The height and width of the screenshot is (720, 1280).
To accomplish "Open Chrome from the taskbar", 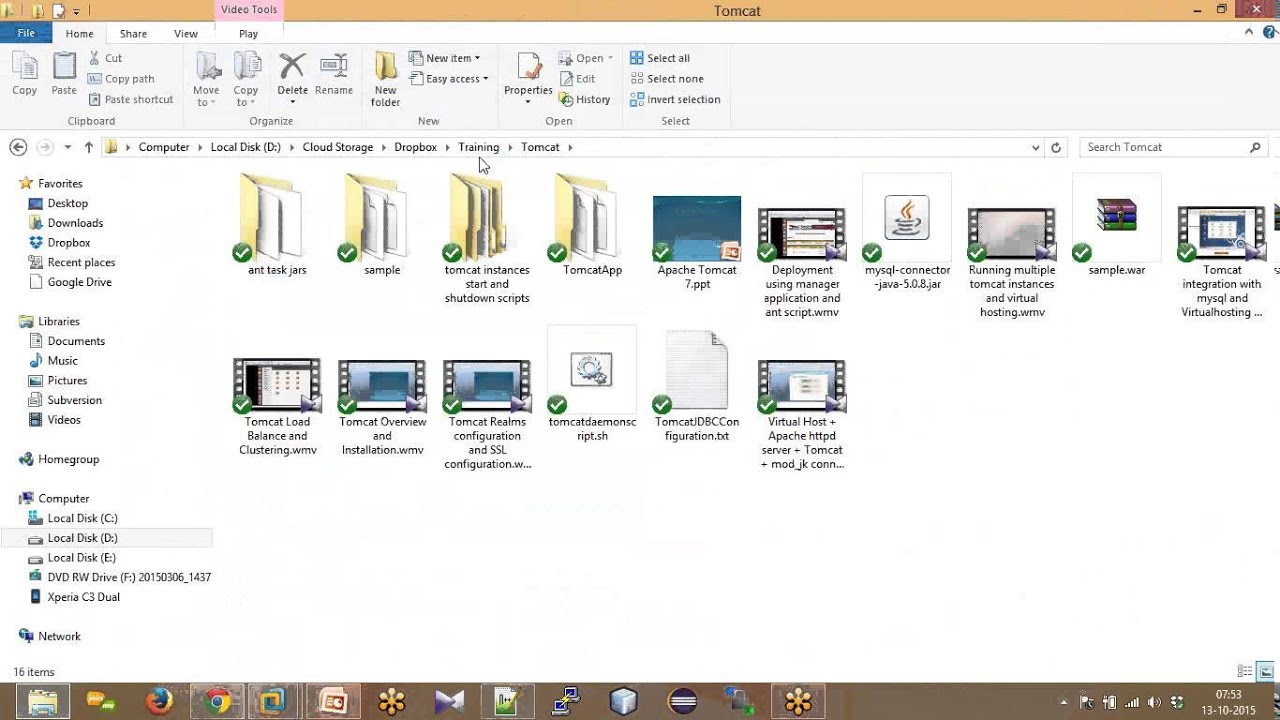I will pos(216,702).
